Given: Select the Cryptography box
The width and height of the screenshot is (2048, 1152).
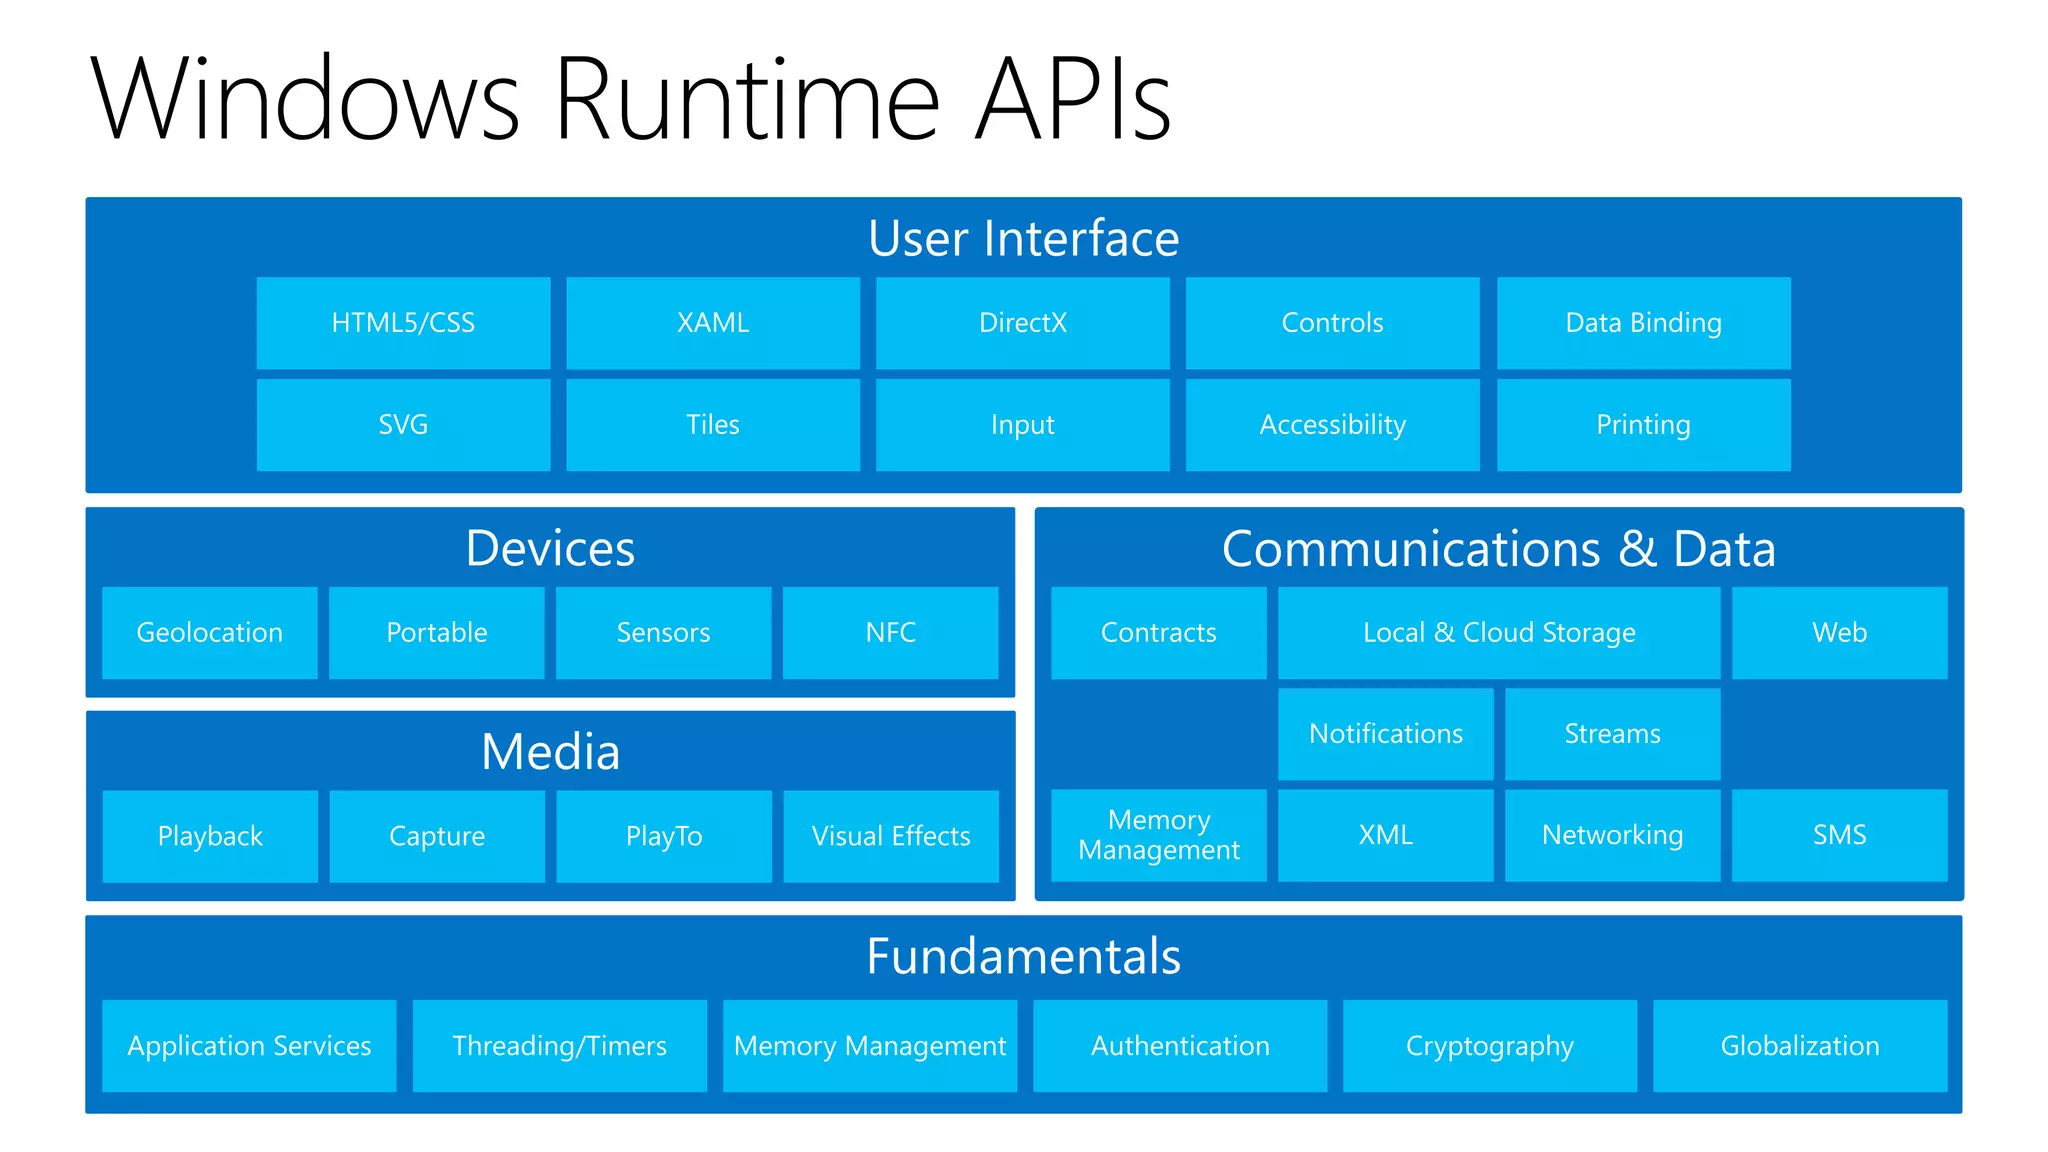Looking at the screenshot, I should 1489,1046.
